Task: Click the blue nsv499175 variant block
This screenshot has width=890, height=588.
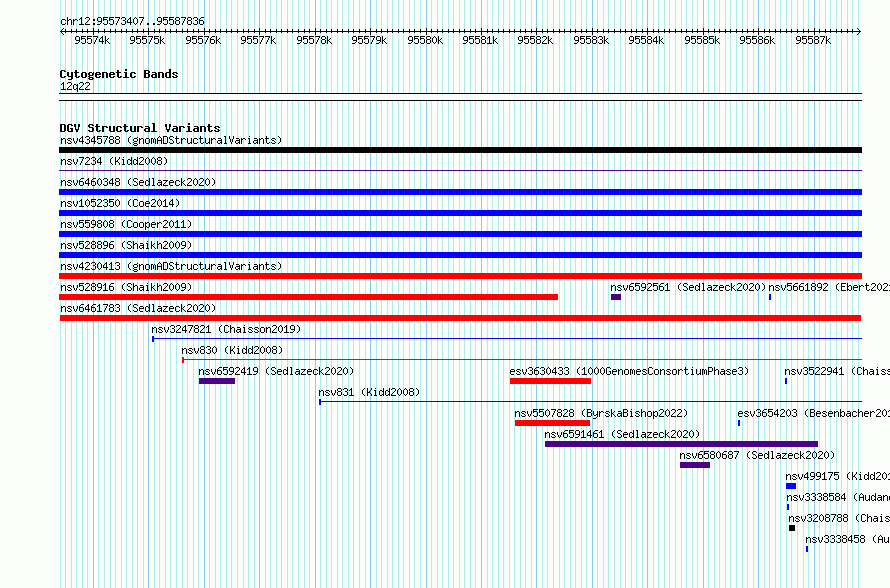Action: tap(791, 486)
